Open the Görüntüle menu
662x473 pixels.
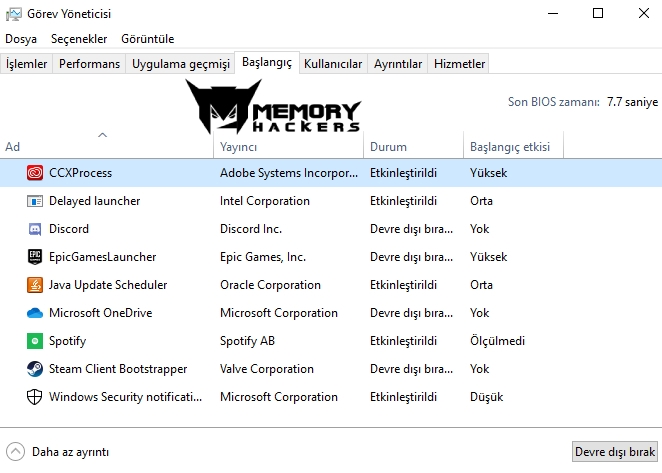click(x=147, y=39)
